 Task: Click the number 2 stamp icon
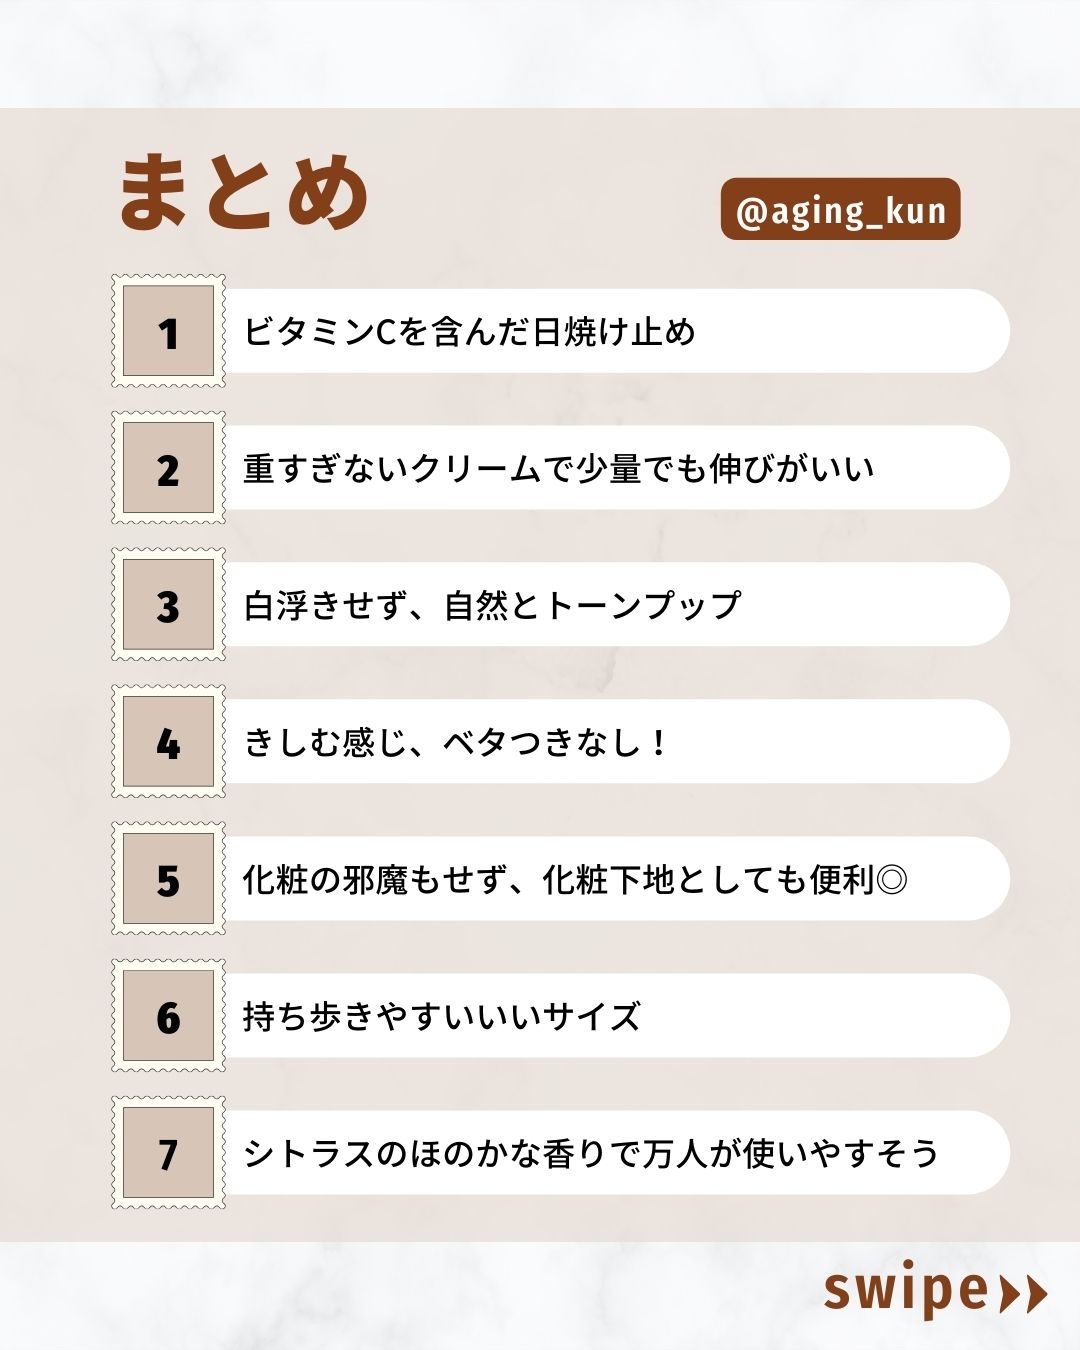coord(168,468)
